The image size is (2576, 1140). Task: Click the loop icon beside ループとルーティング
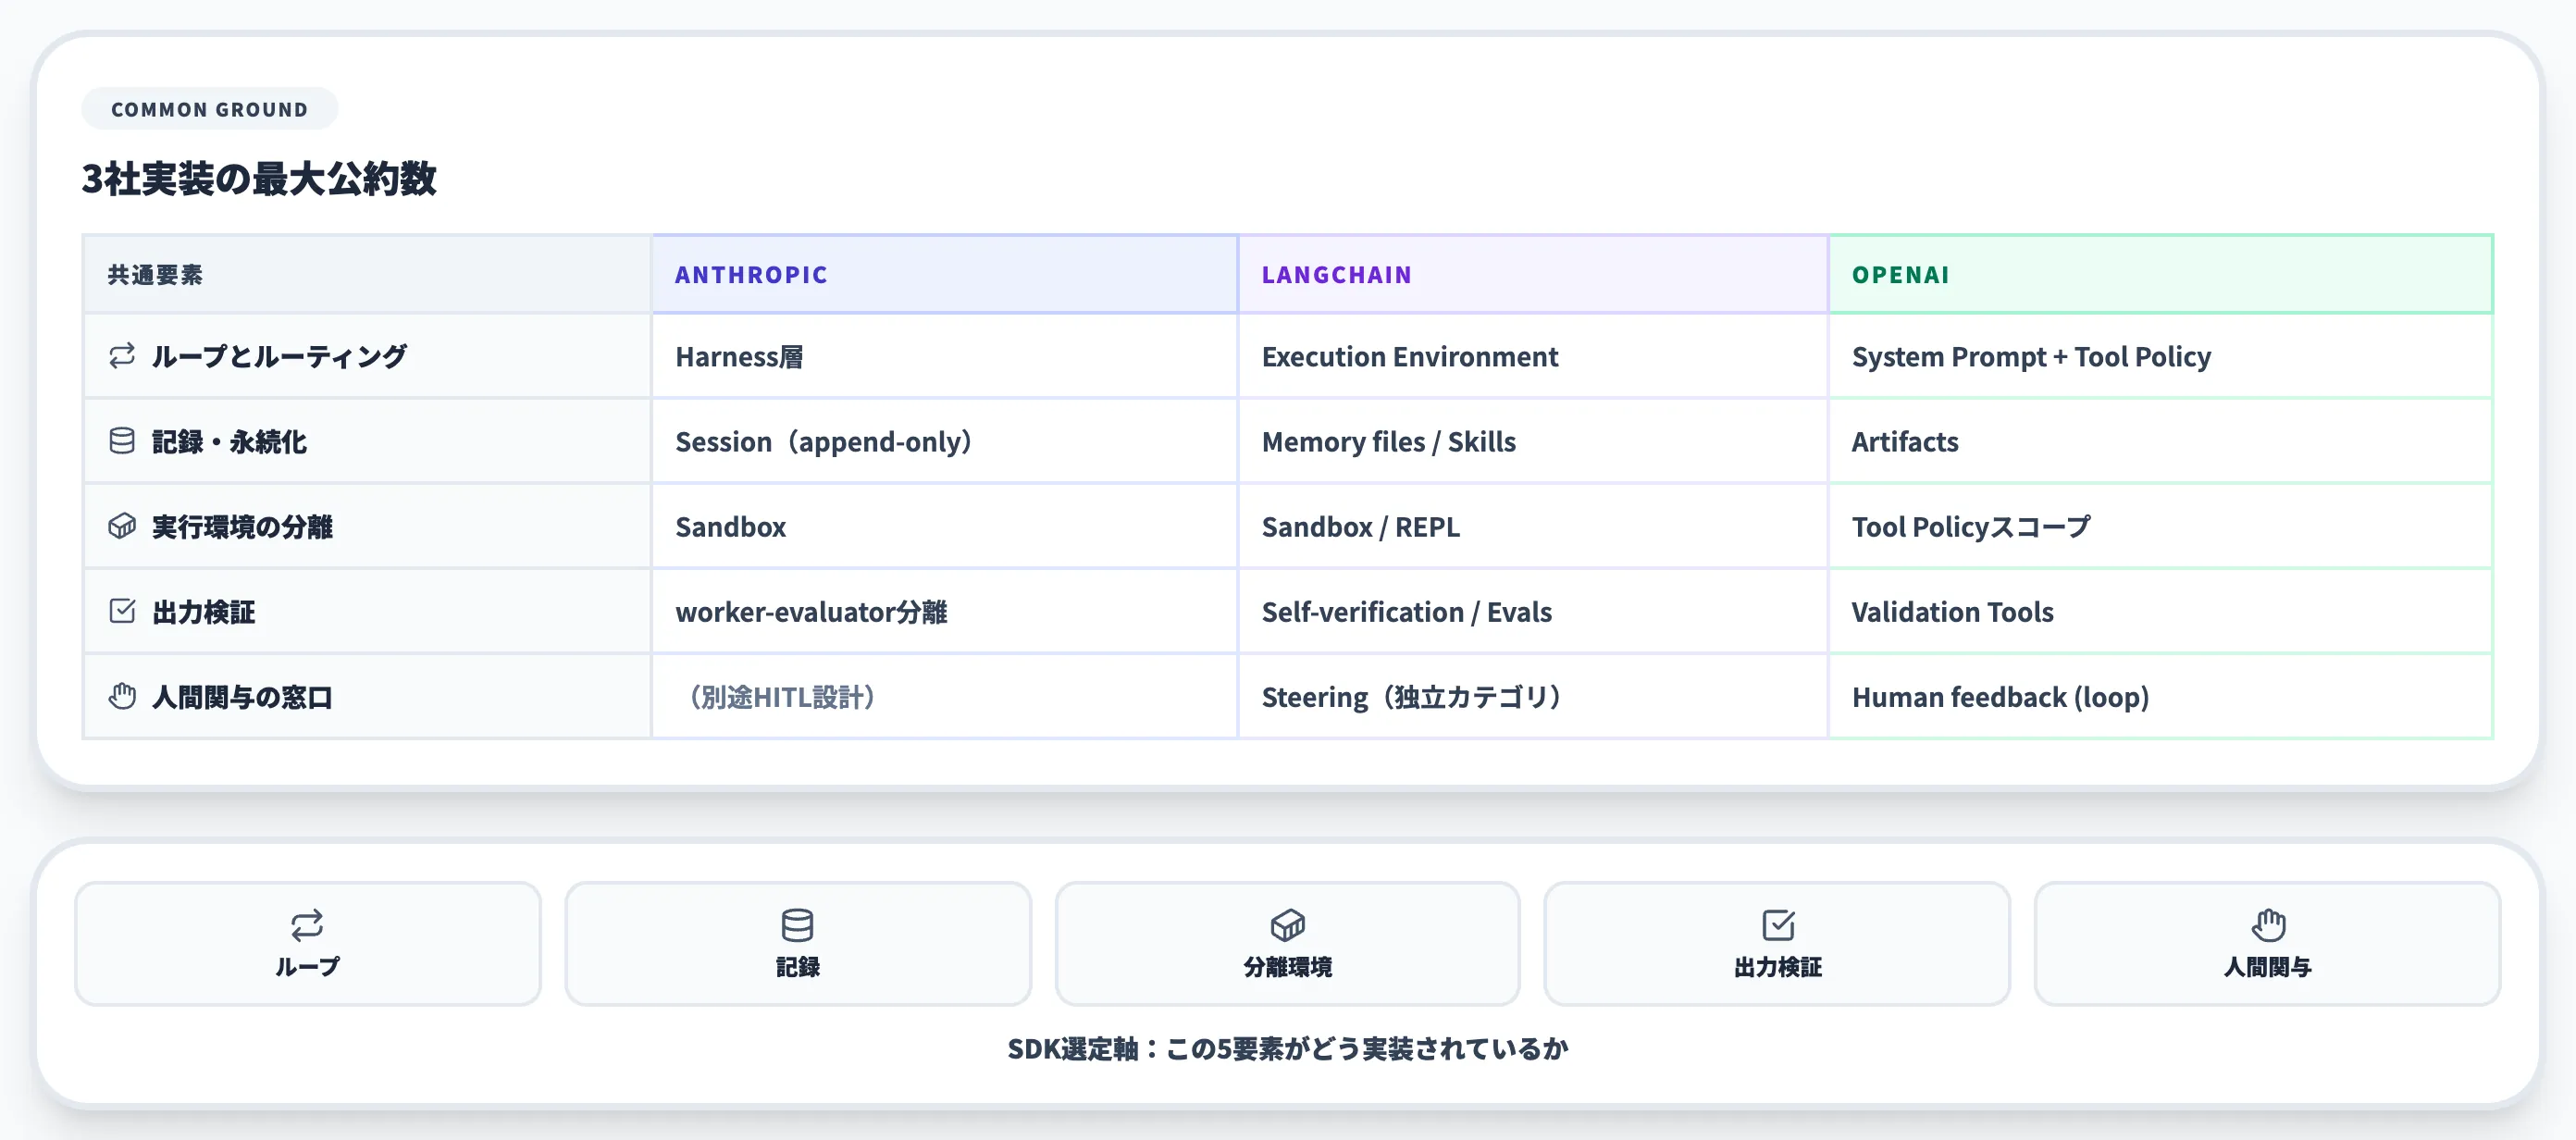click(x=122, y=356)
